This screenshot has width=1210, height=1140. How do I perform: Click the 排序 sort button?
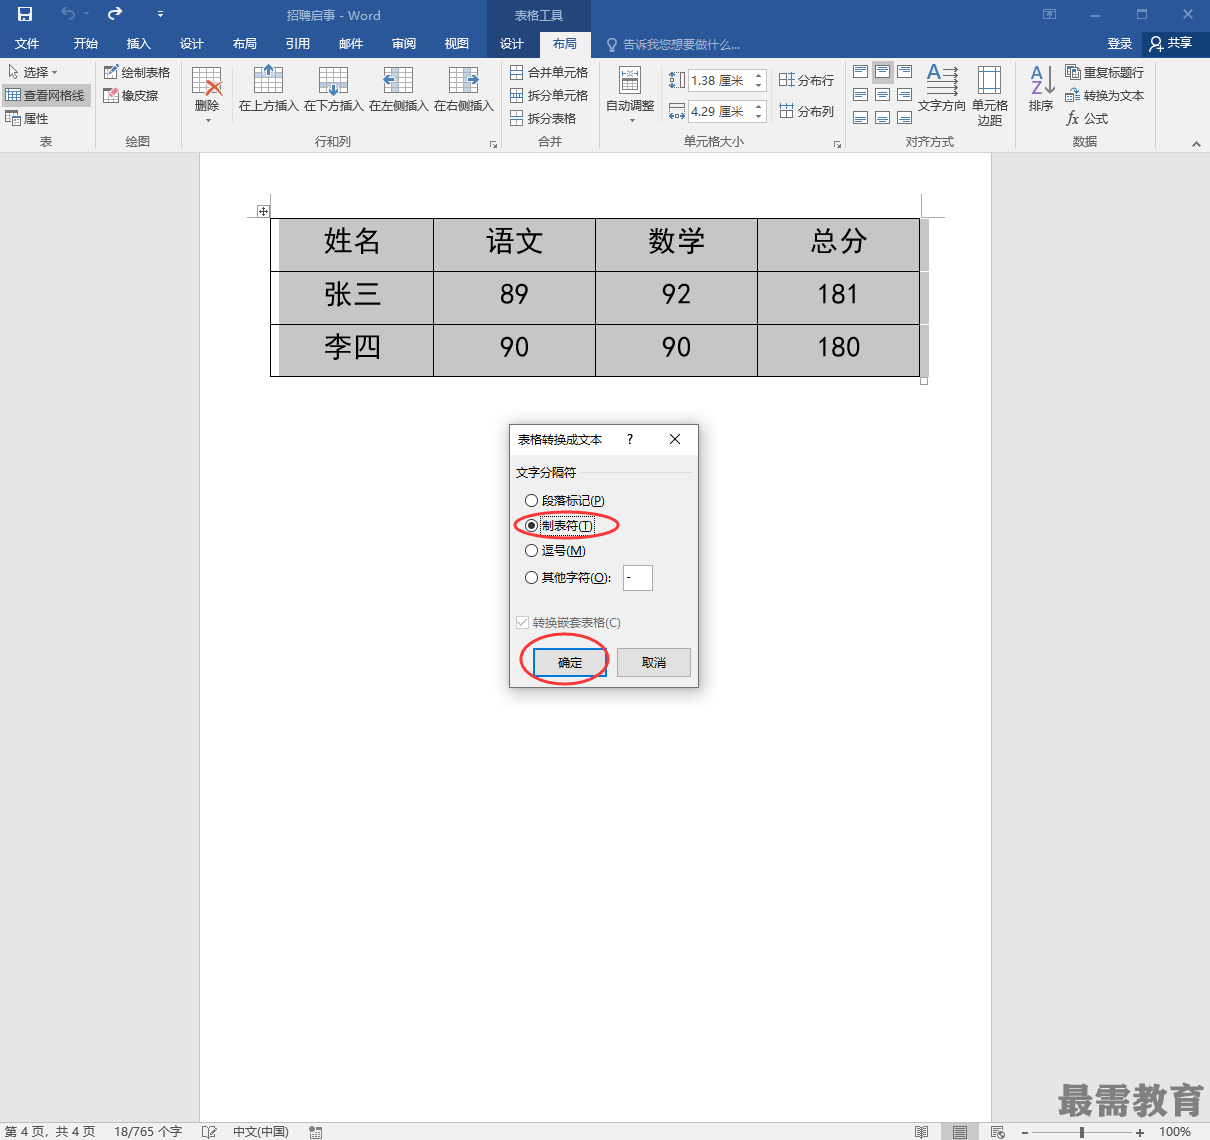coord(1041,89)
